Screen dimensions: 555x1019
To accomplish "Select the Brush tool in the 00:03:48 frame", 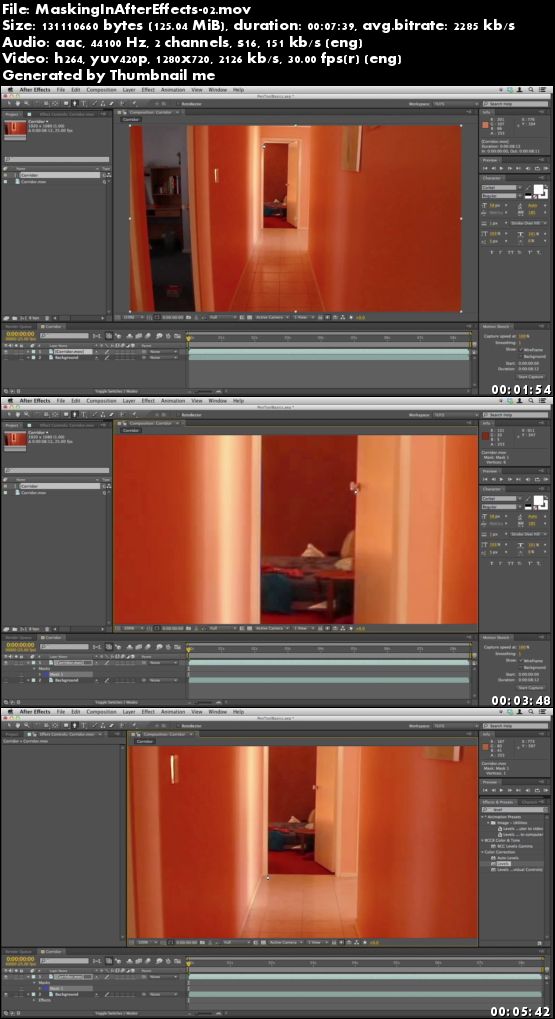I will (95, 415).
